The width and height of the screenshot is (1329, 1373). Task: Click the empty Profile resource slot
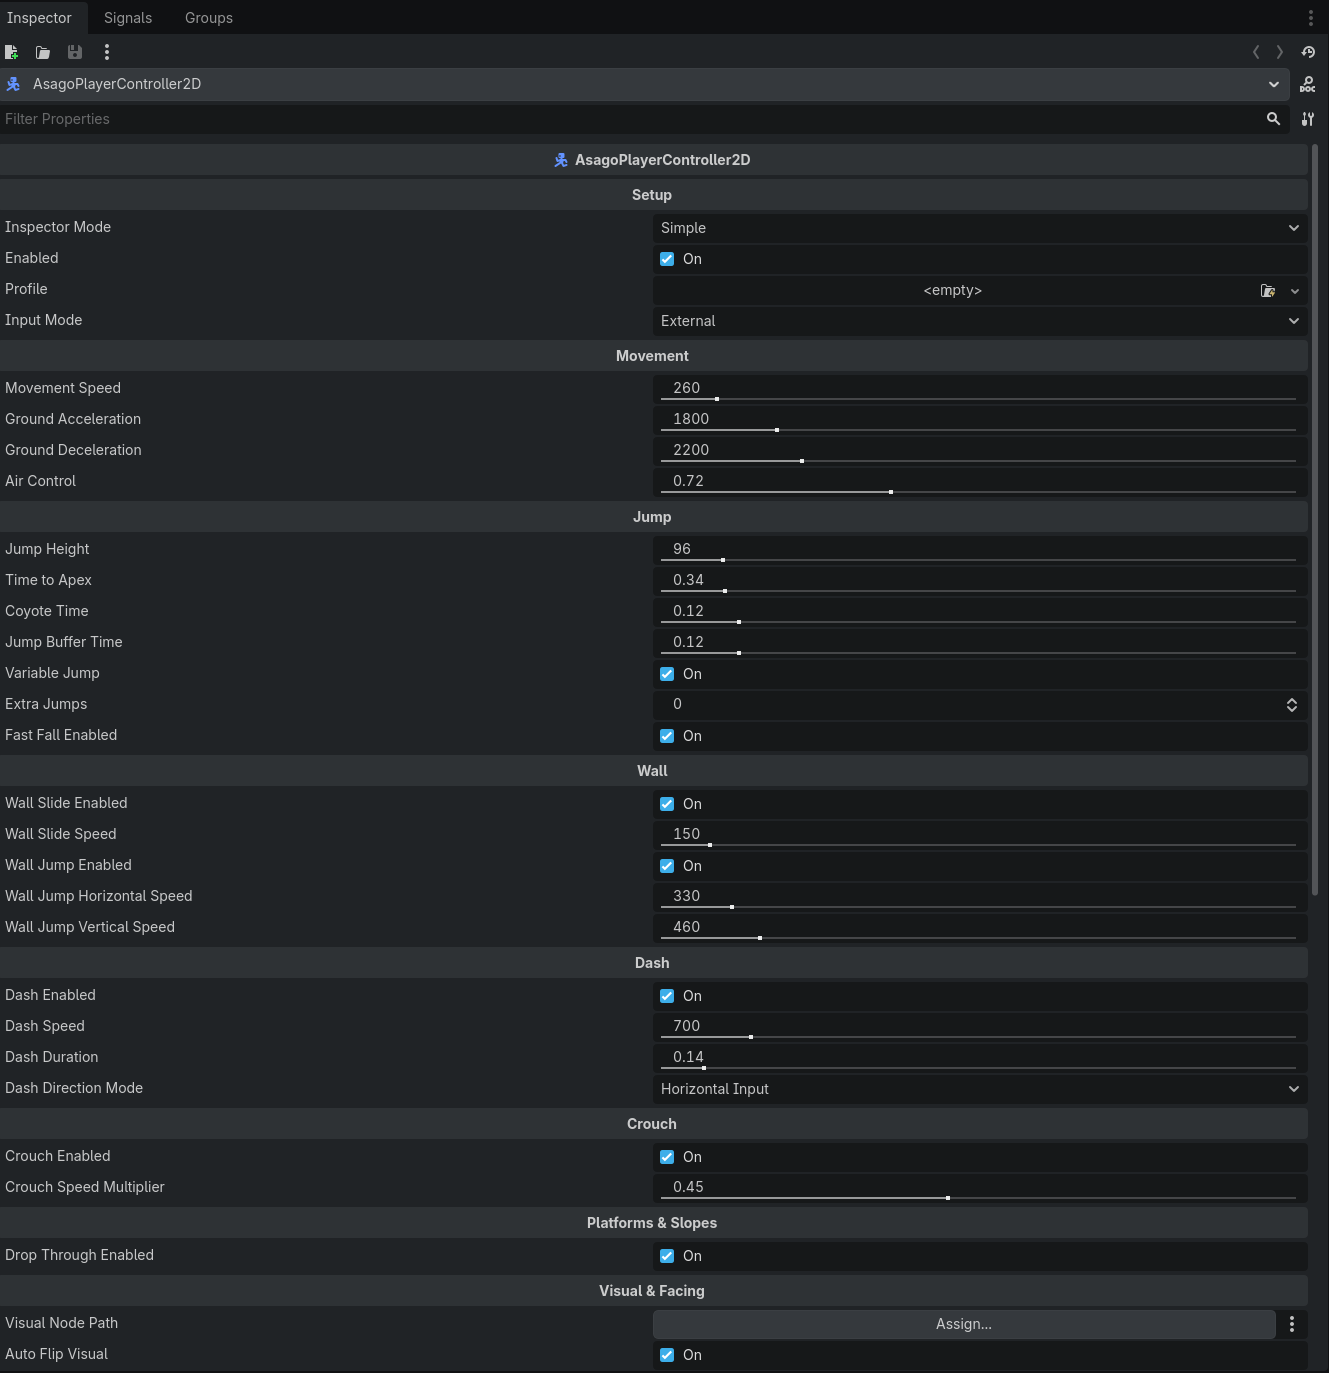coord(952,290)
